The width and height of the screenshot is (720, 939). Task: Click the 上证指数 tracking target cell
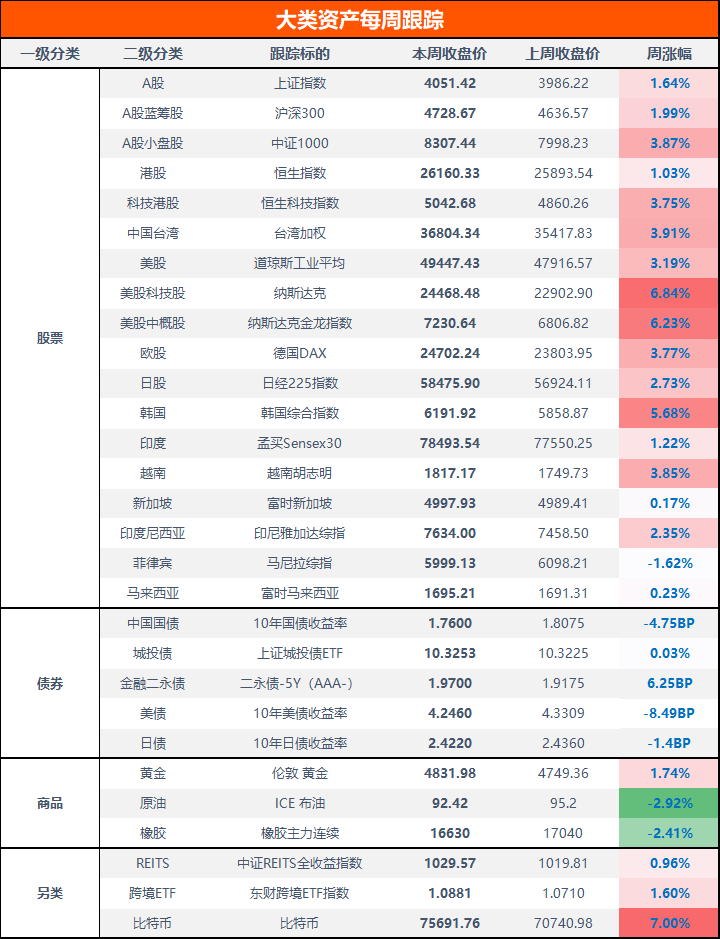click(x=300, y=83)
